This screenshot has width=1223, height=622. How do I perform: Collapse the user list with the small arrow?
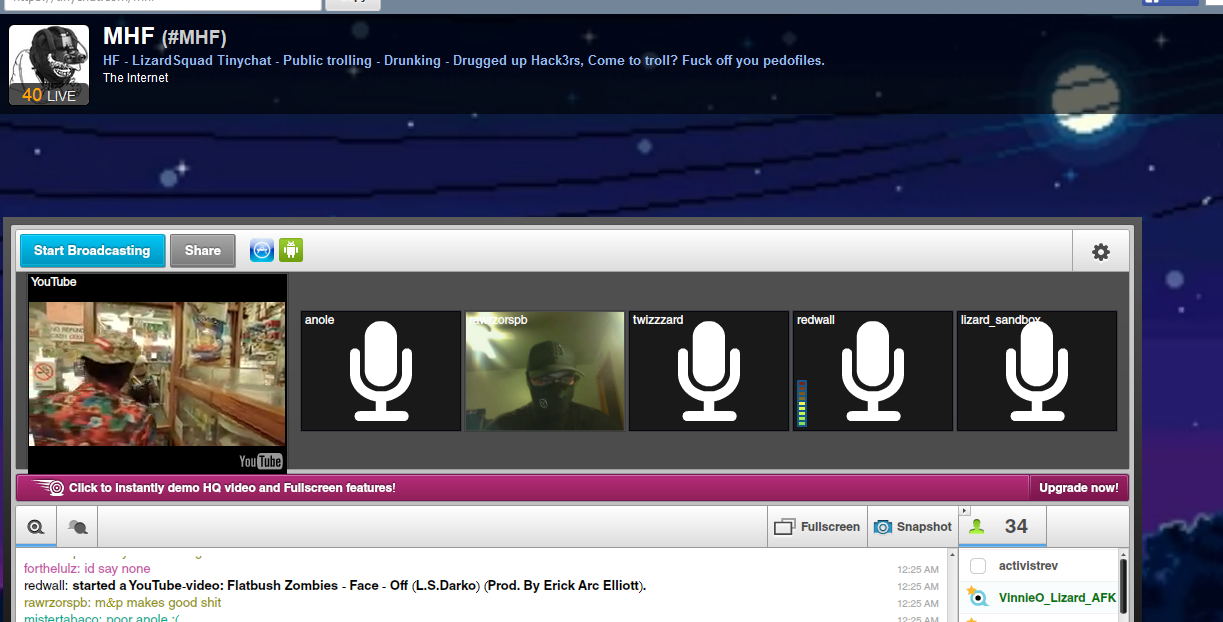(965, 511)
